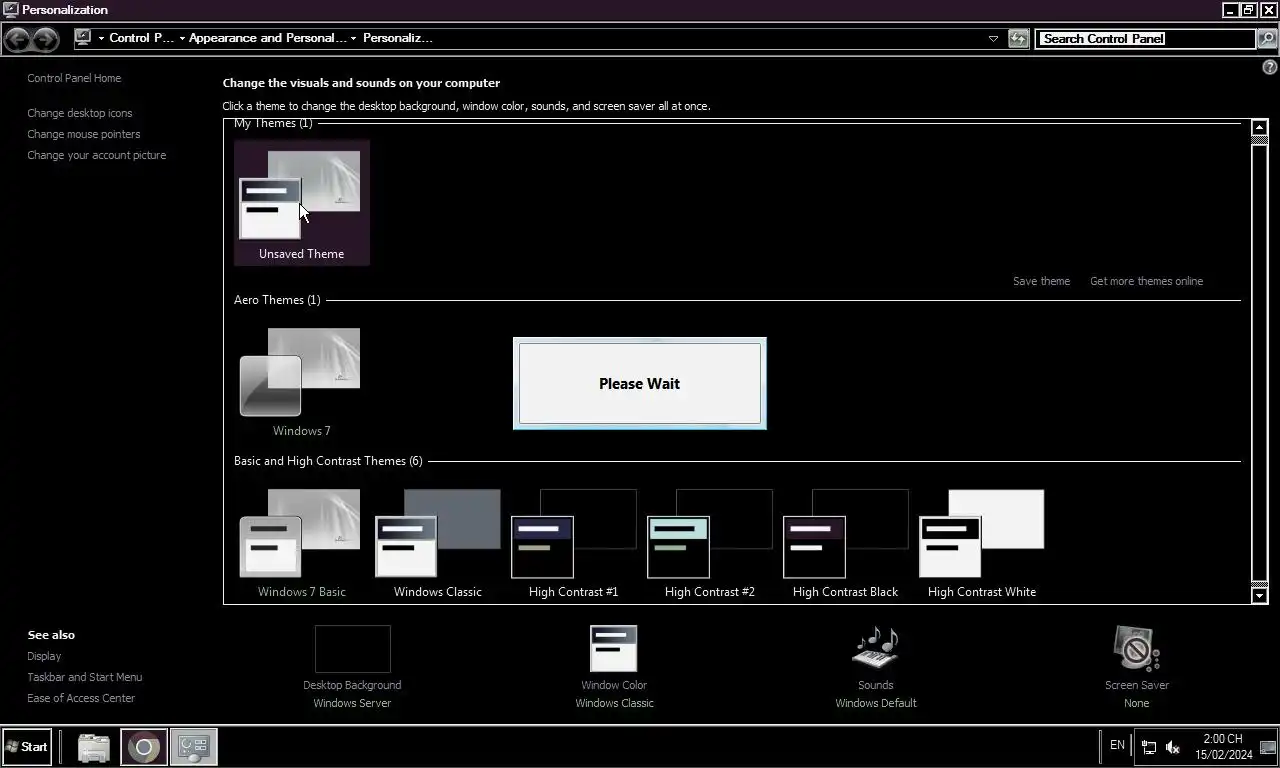Click the Help question mark icon
The height and width of the screenshot is (768, 1280).
click(1270, 67)
